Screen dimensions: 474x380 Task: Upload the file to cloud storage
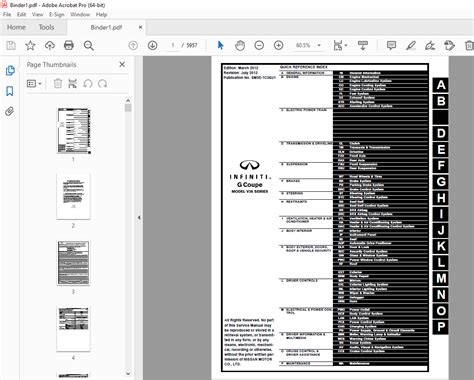[x=50, y=45]
